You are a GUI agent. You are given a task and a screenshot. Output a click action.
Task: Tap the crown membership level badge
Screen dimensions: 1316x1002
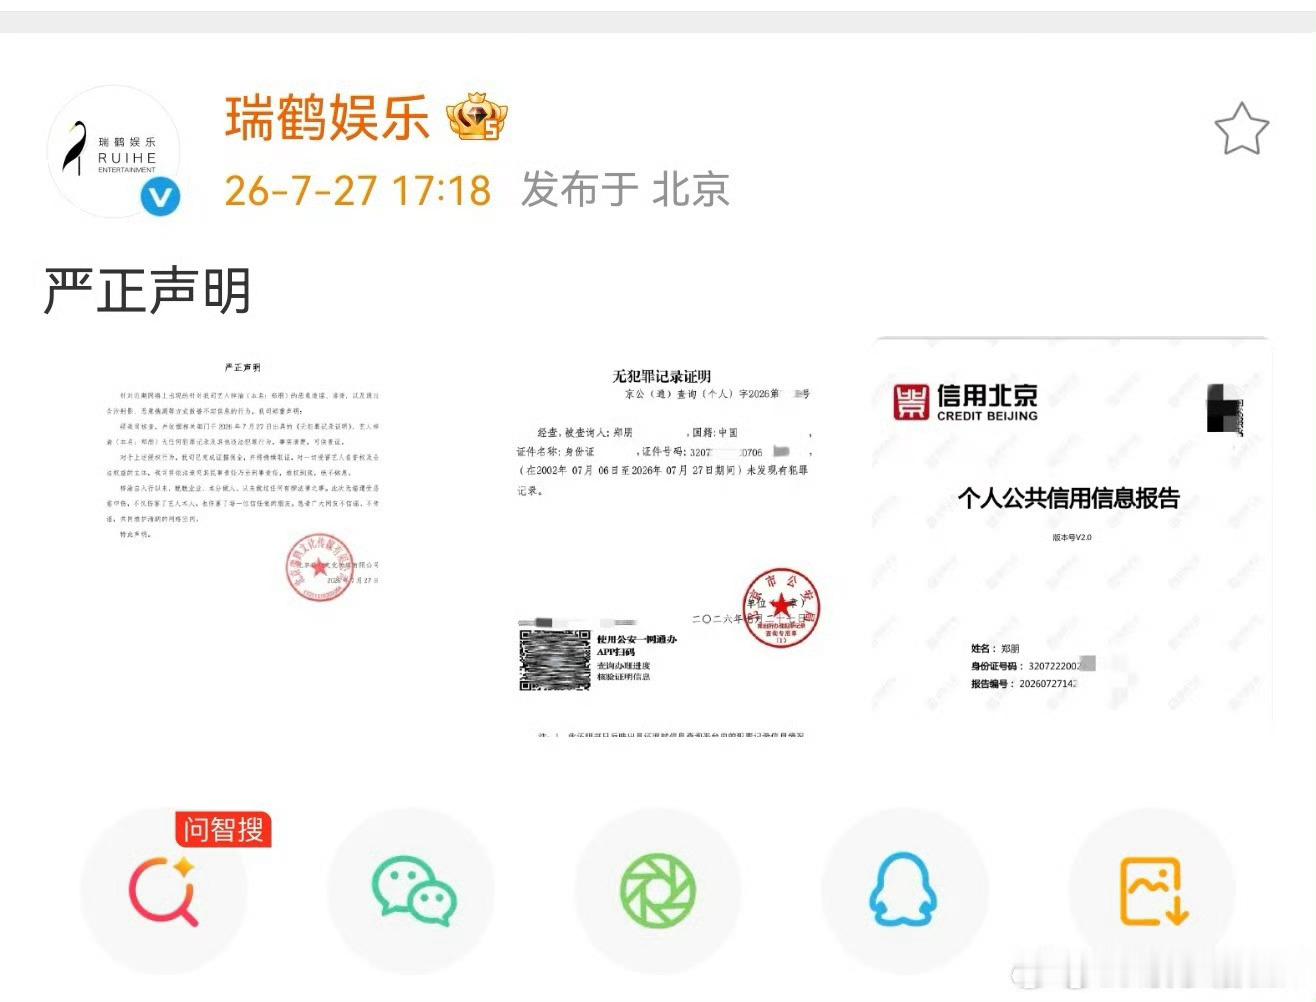click(x=477, y=116)
